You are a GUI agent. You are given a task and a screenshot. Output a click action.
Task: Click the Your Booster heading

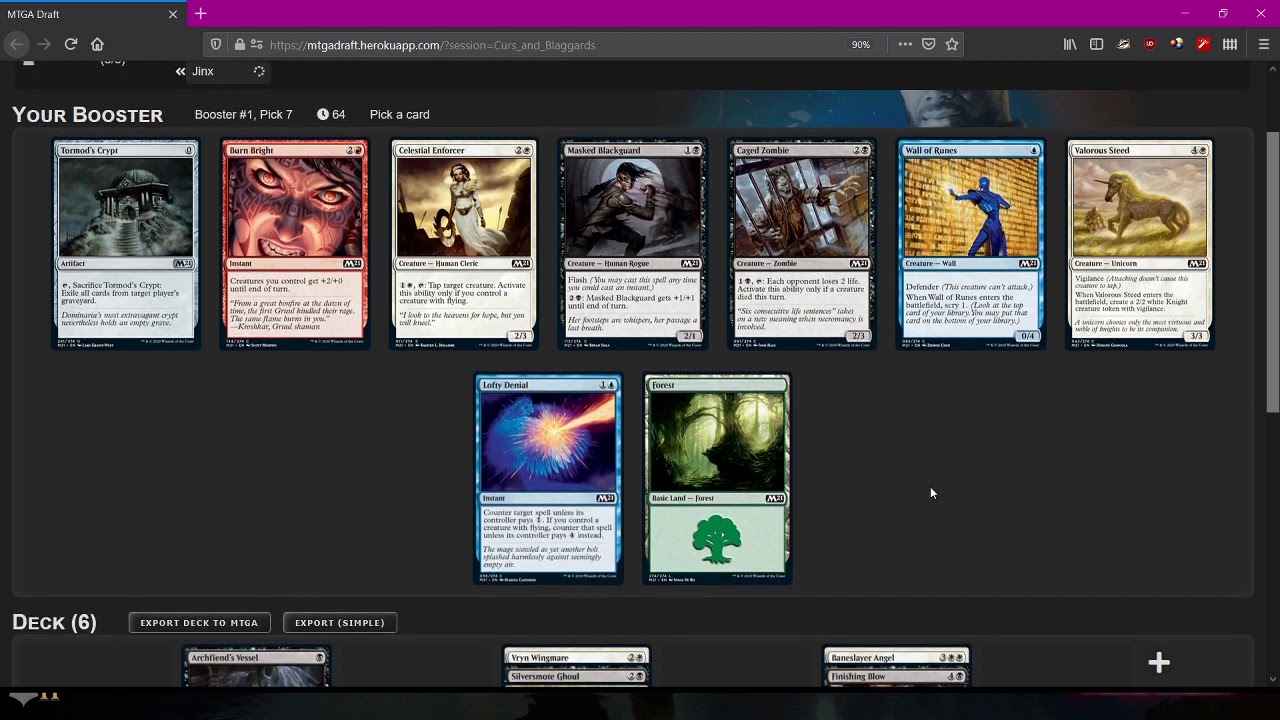[x=88, y=115]
